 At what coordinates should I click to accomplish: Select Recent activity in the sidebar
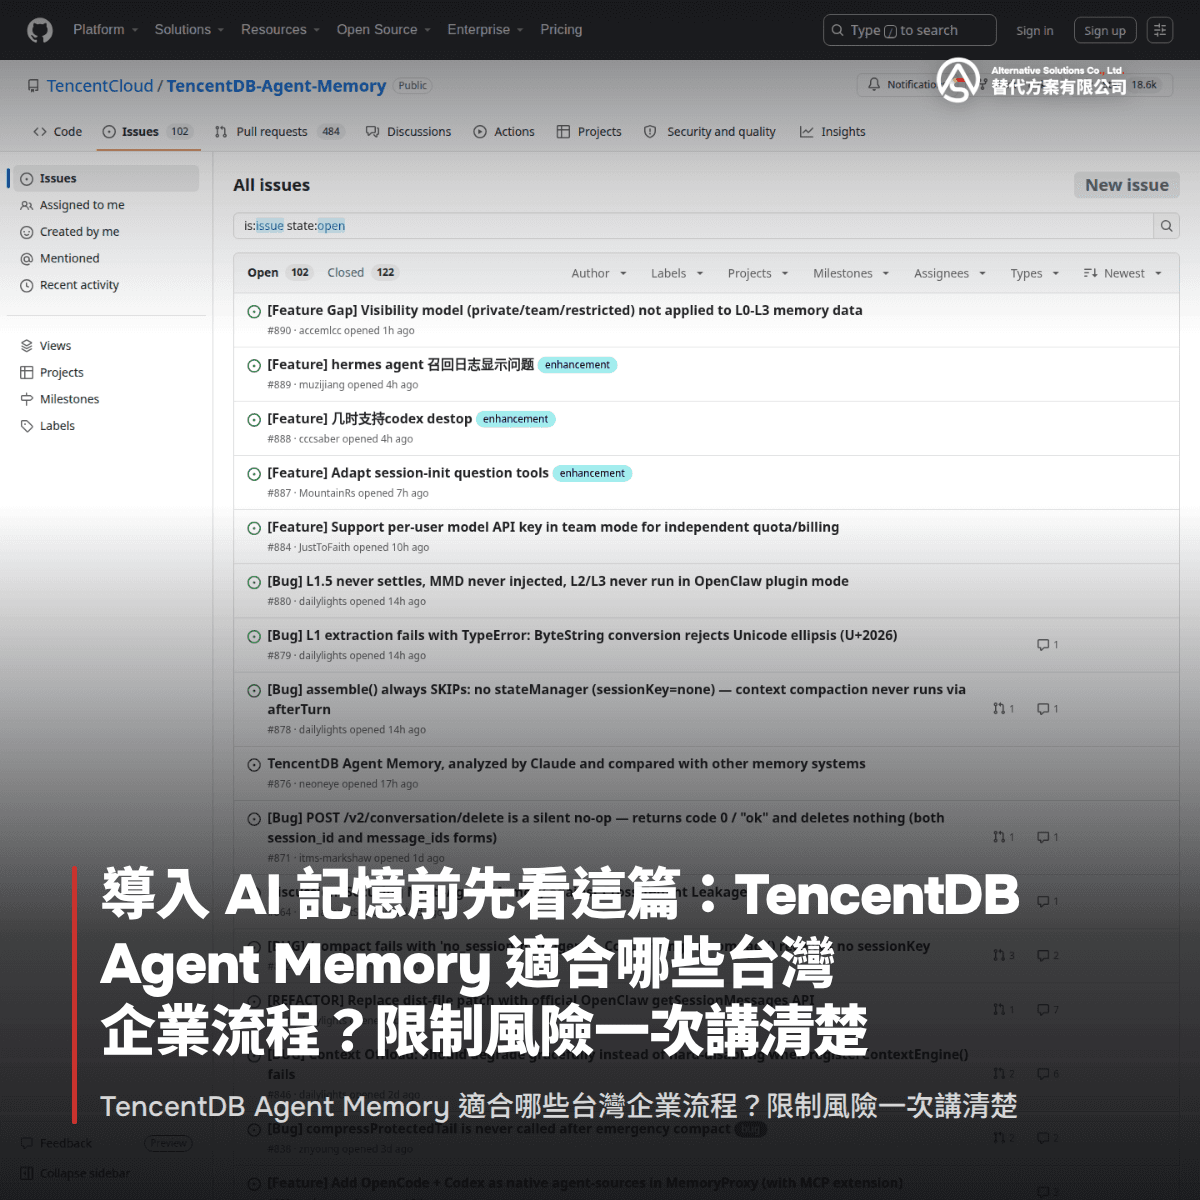[x=79, y=286]
